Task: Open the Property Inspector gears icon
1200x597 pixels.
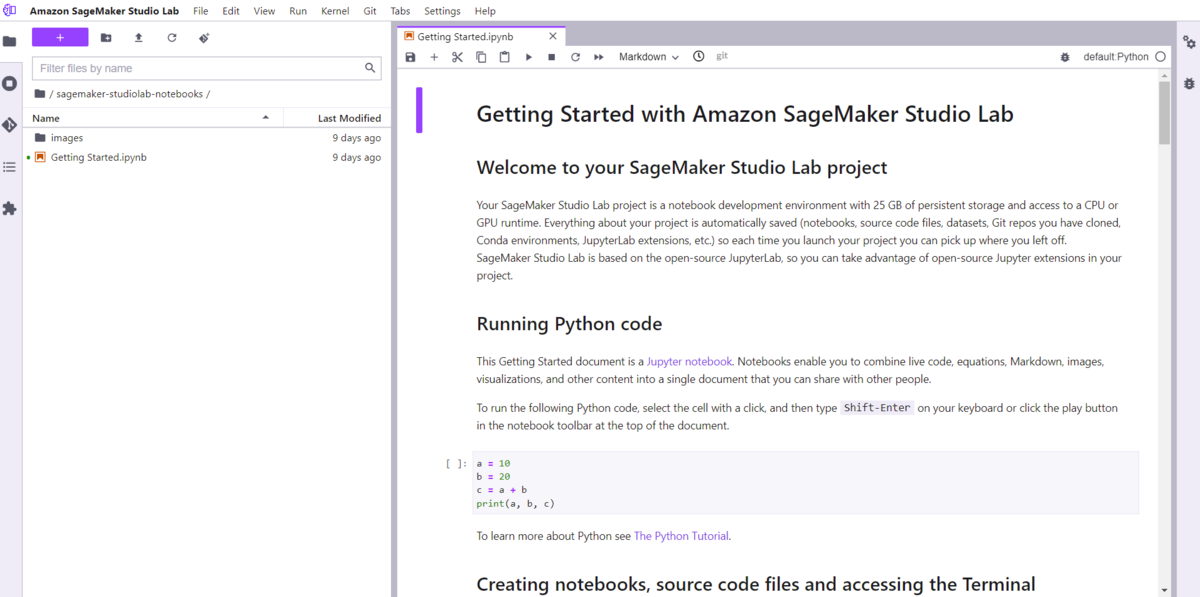Action: coord(1189,42)
